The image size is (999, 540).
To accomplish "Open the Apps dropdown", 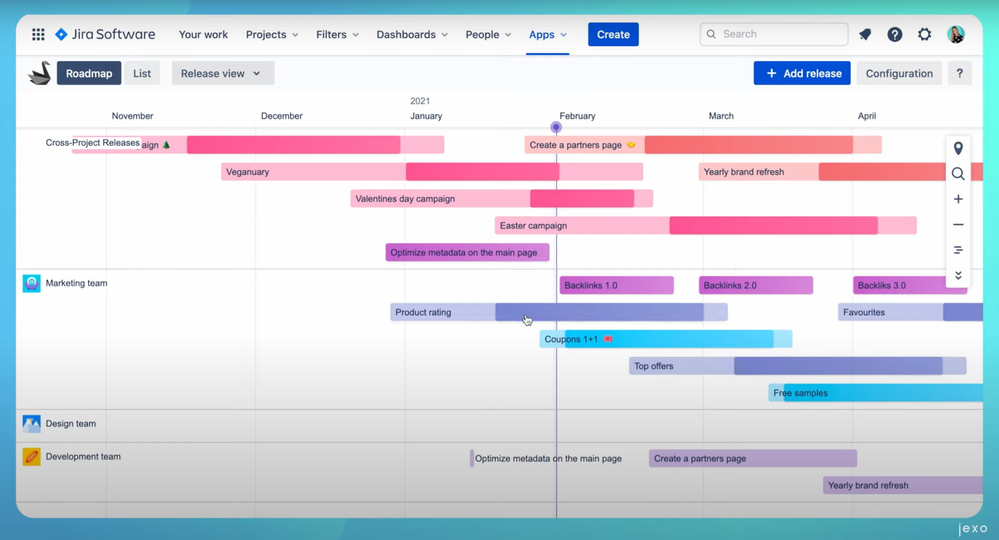I will tap(548, 34).
